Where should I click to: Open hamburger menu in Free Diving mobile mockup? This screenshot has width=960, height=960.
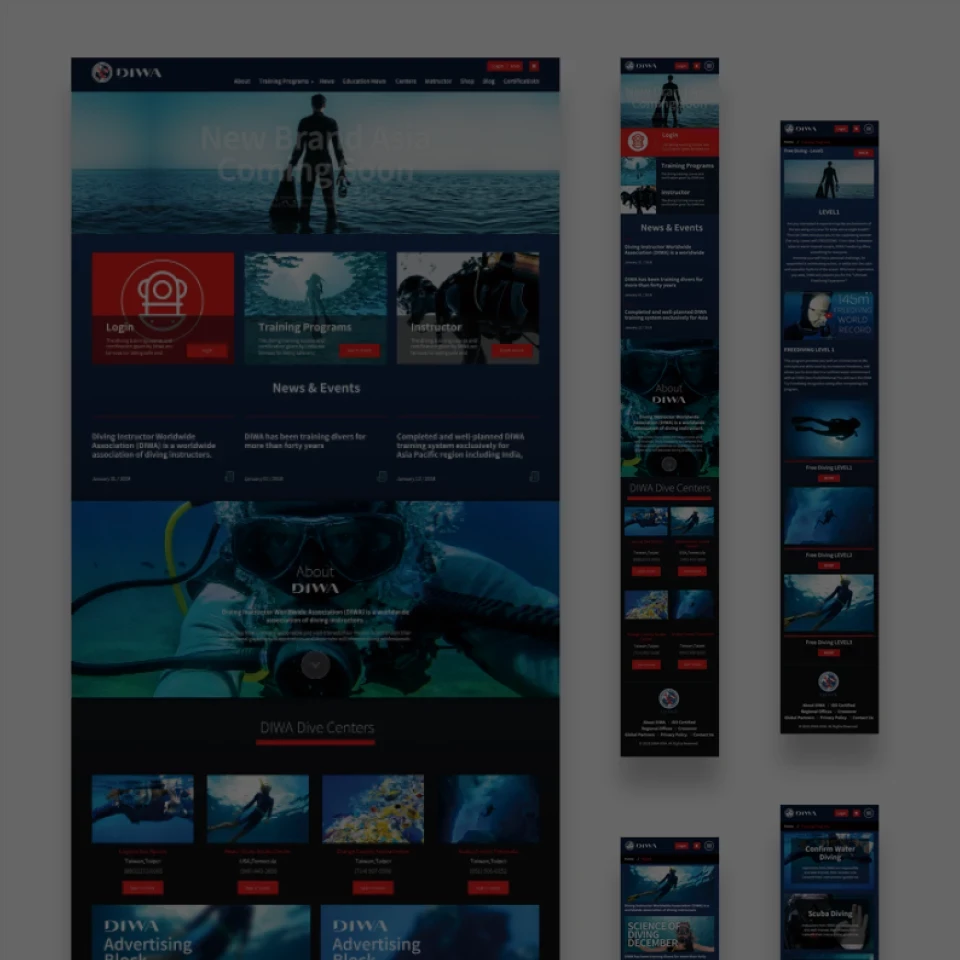[x=869, y=129]
